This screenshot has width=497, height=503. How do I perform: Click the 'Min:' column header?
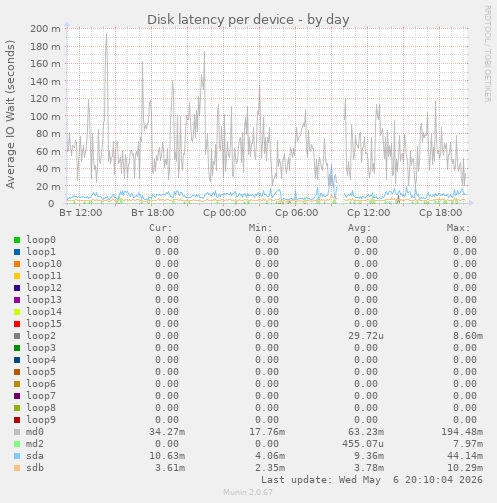tap(260, 228)
